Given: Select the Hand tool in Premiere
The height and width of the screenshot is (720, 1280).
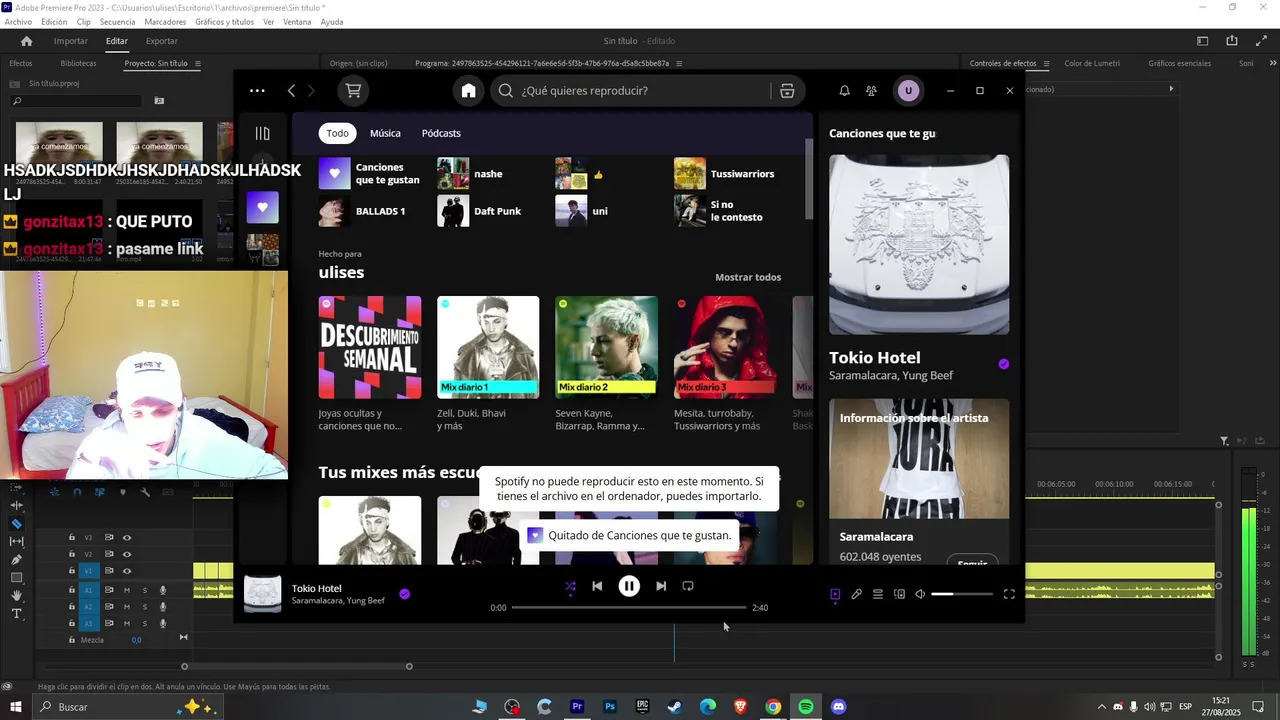Looking at the screenshot, I should tap(16, 596).
